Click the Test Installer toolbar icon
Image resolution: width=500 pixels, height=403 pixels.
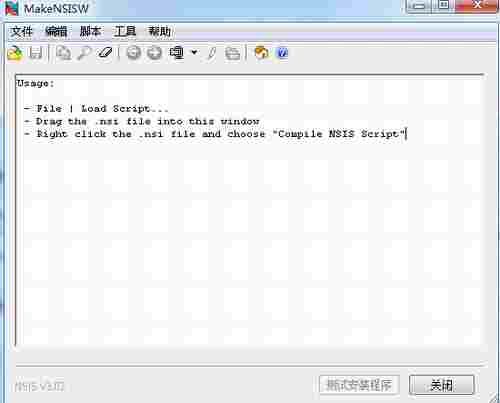[x=155, y=53]
